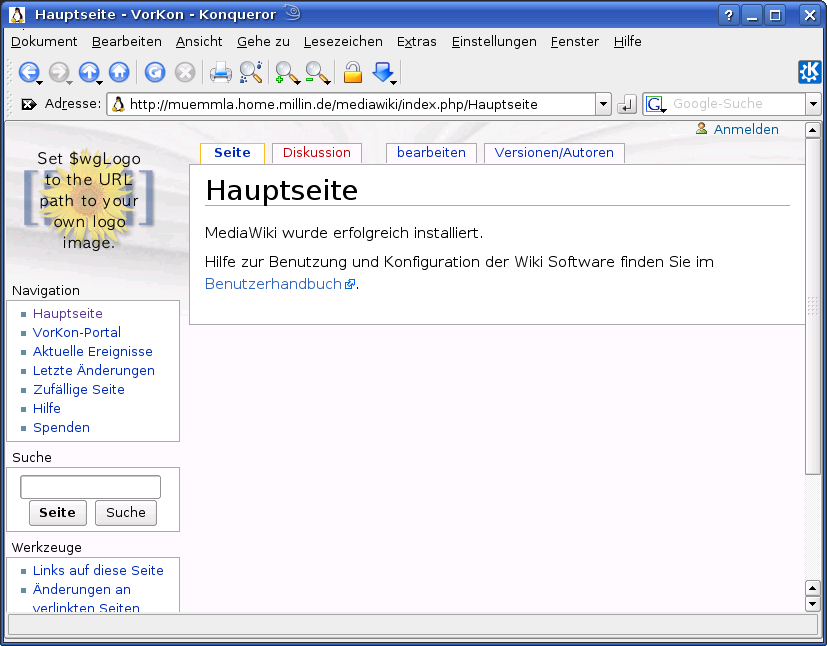The height and width of the screenshot is (646, 827).
Task: Open the Letzte Änderungen link
Action: coord(93,371)
